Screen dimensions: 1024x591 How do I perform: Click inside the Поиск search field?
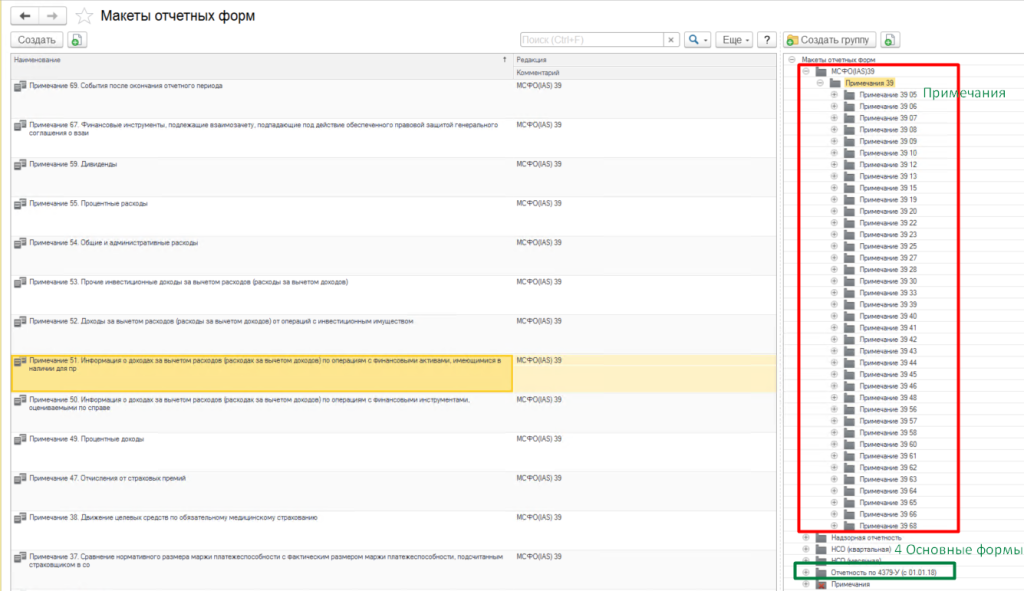coord(590,40)
